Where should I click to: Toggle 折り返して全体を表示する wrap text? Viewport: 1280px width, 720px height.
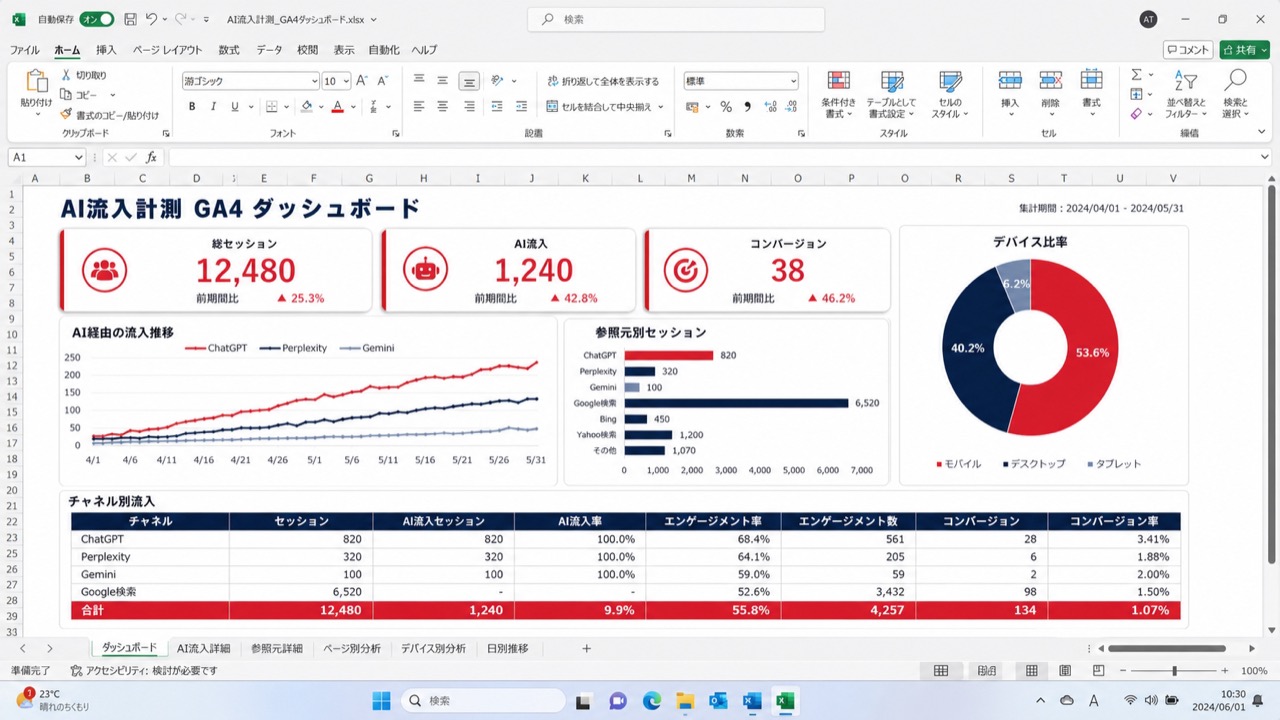602,81
